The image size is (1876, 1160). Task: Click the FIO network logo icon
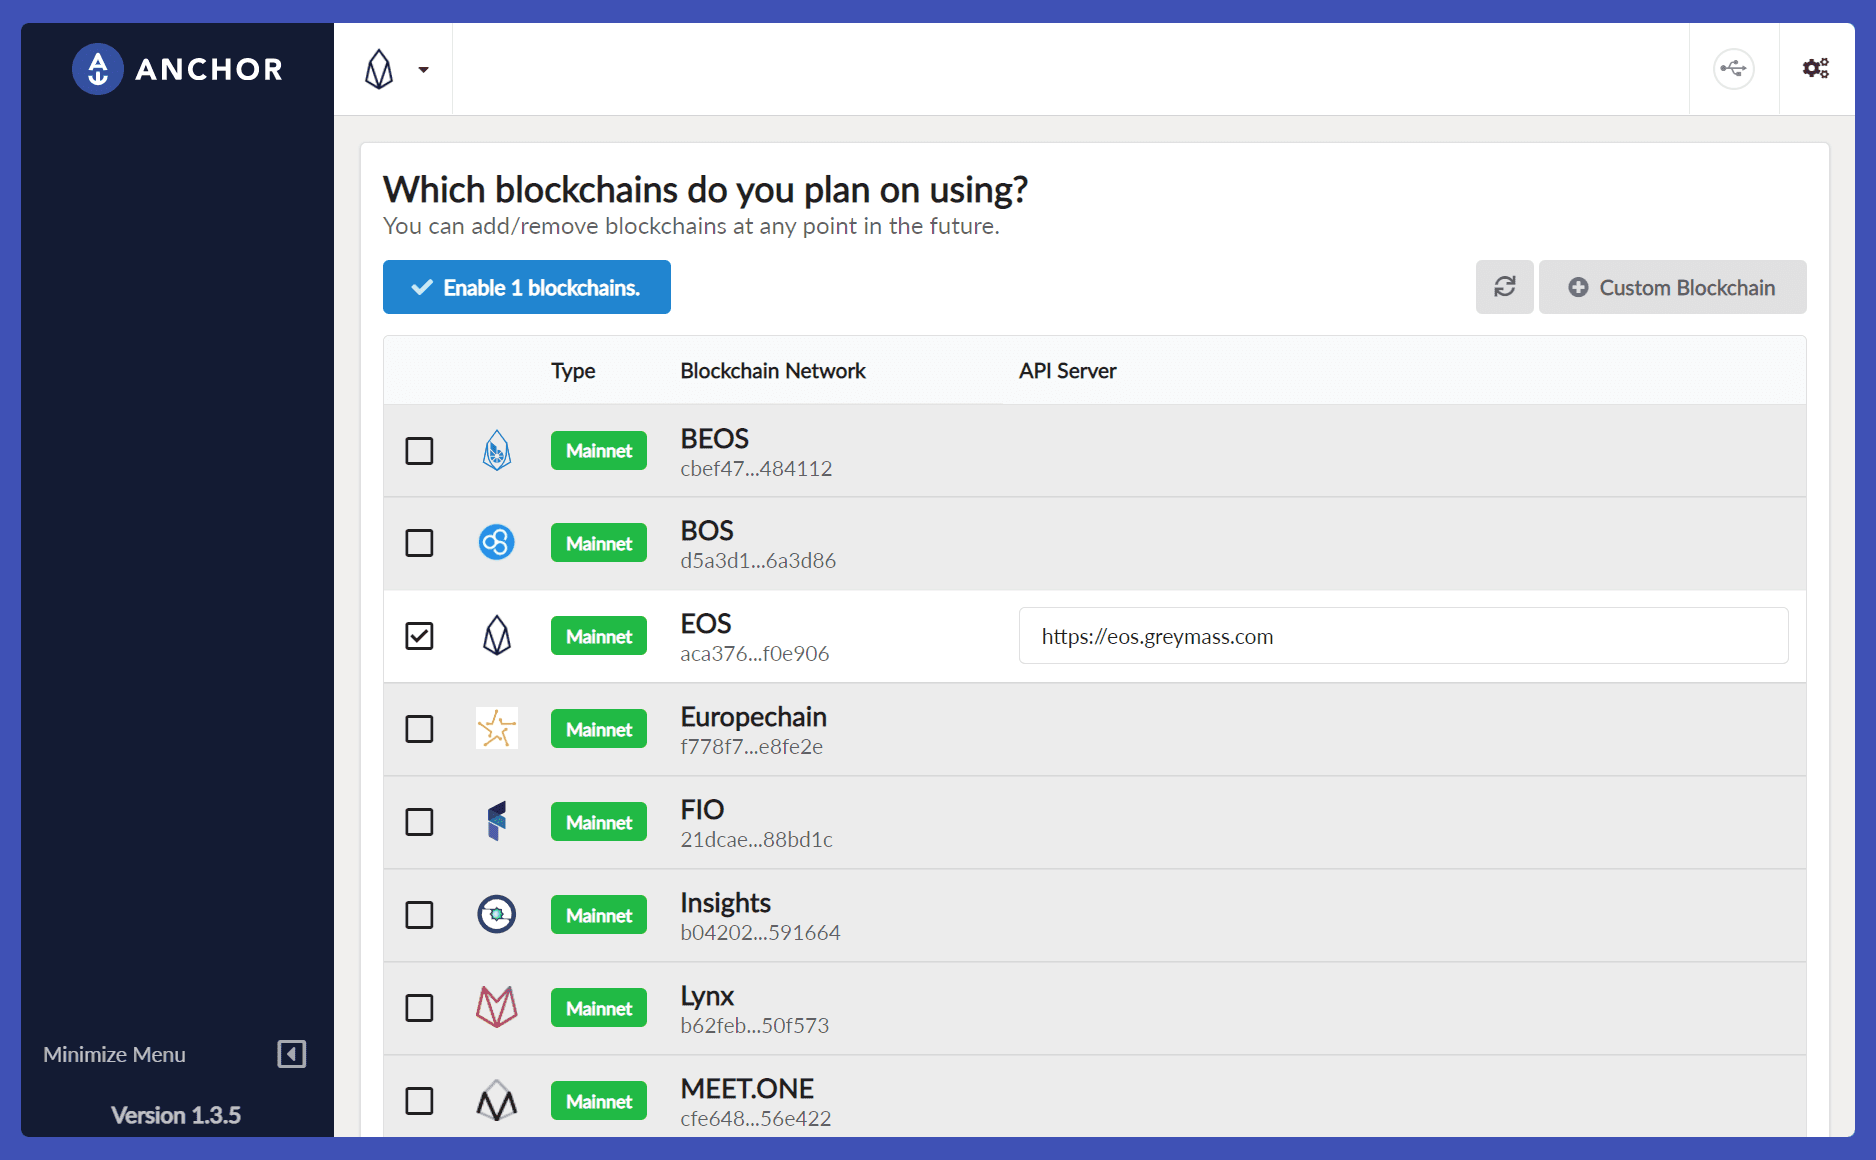click(x=497, y=822)
